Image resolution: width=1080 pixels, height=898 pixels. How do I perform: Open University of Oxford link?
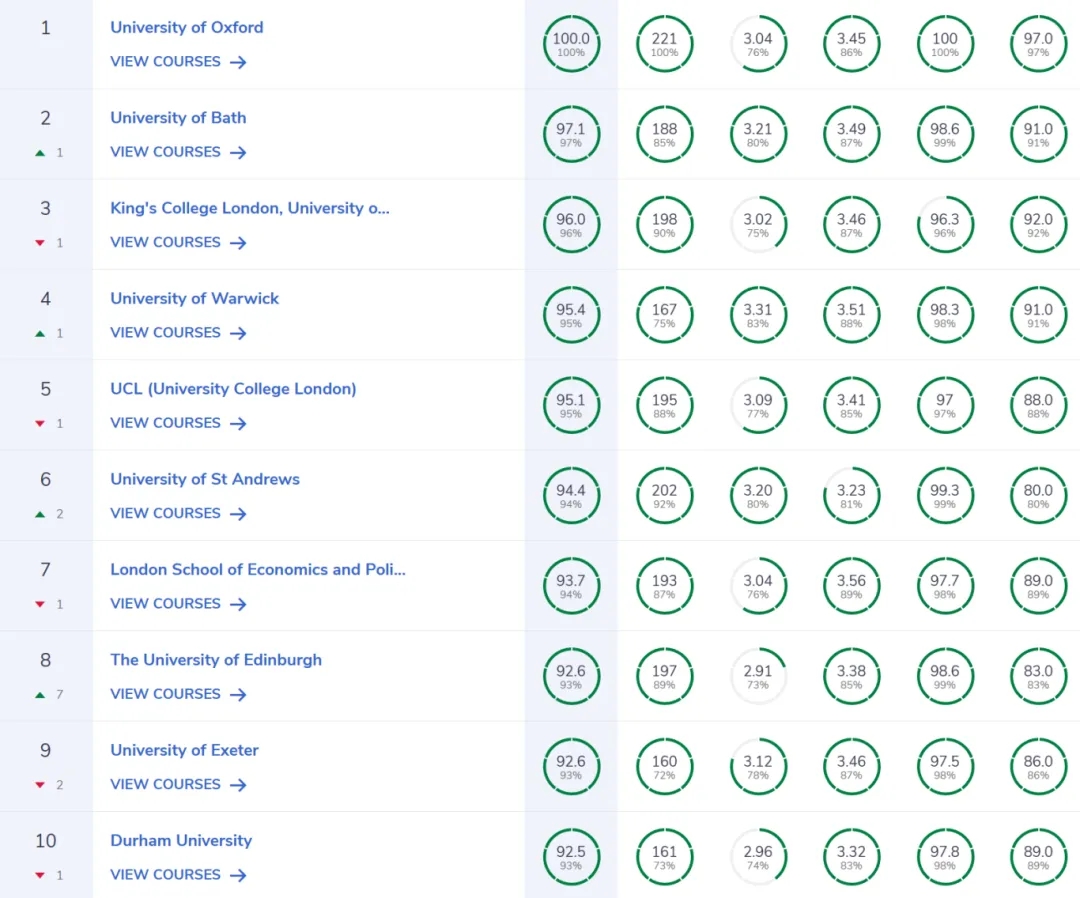187,27
